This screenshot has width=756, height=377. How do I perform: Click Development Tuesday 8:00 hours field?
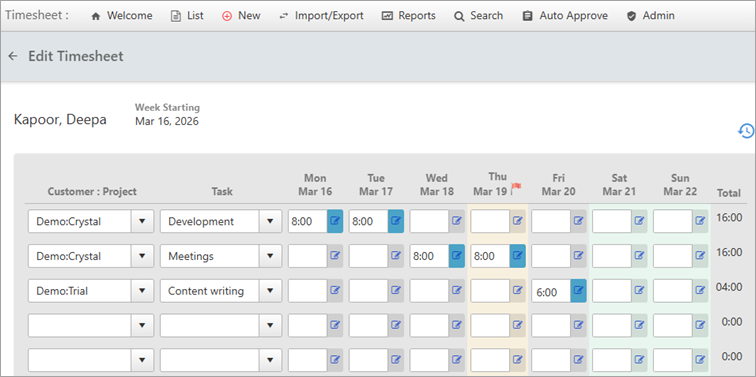click(x=369, y=221)
